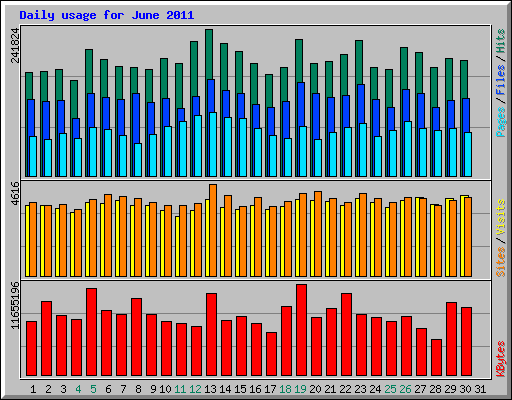Click the cyan pages bar for day 8
The image size is (512, 400).
point(138,160)
